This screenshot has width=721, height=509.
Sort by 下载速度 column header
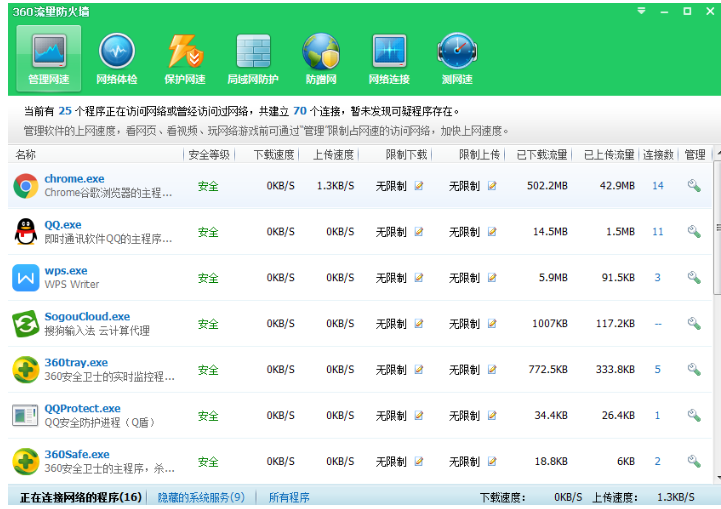coord(275,155)
